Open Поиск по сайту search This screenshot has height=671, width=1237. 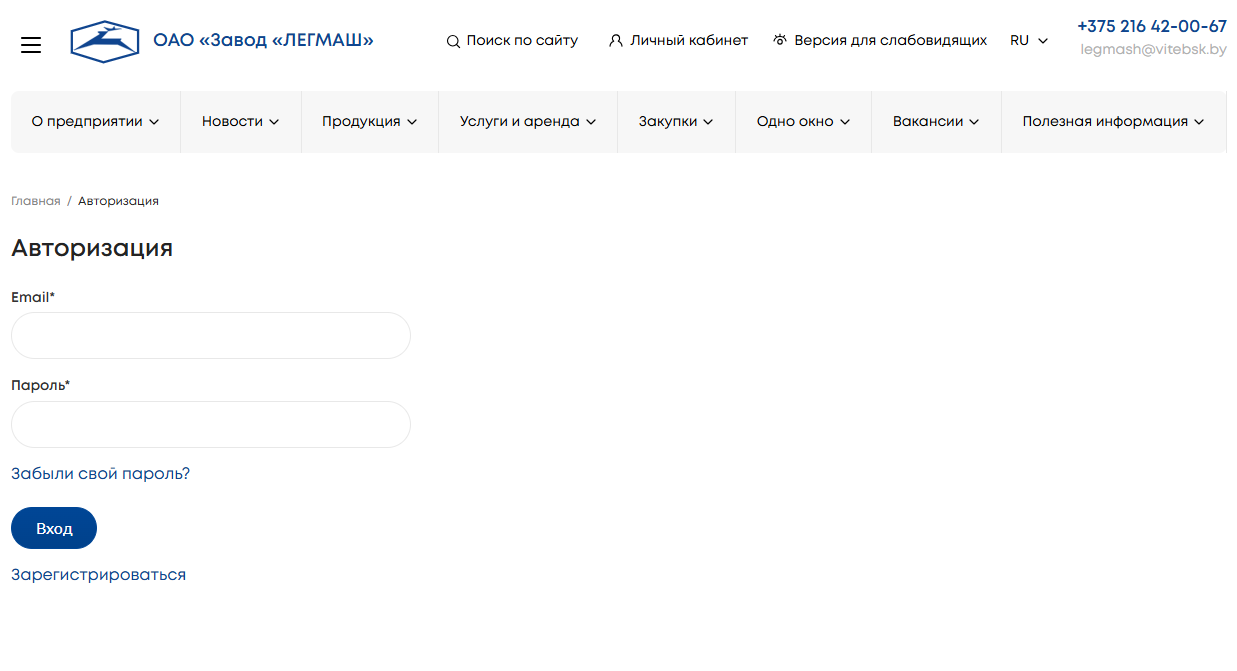point(522,41)
